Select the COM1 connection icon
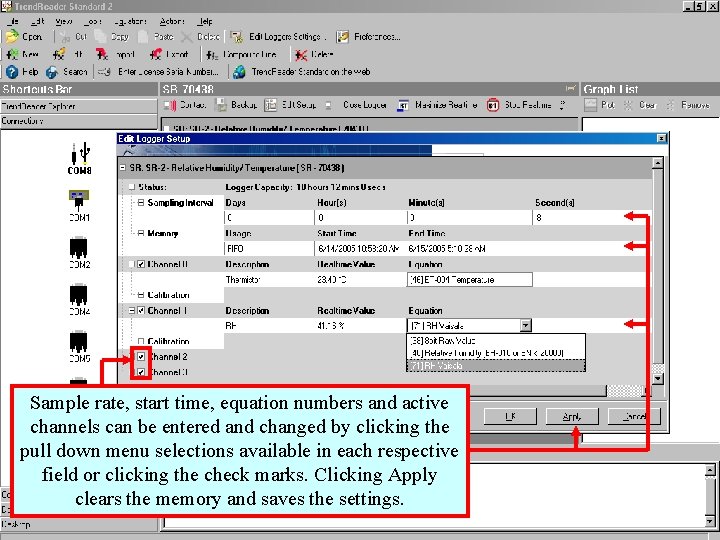The image size is (720, 540). 79,201
